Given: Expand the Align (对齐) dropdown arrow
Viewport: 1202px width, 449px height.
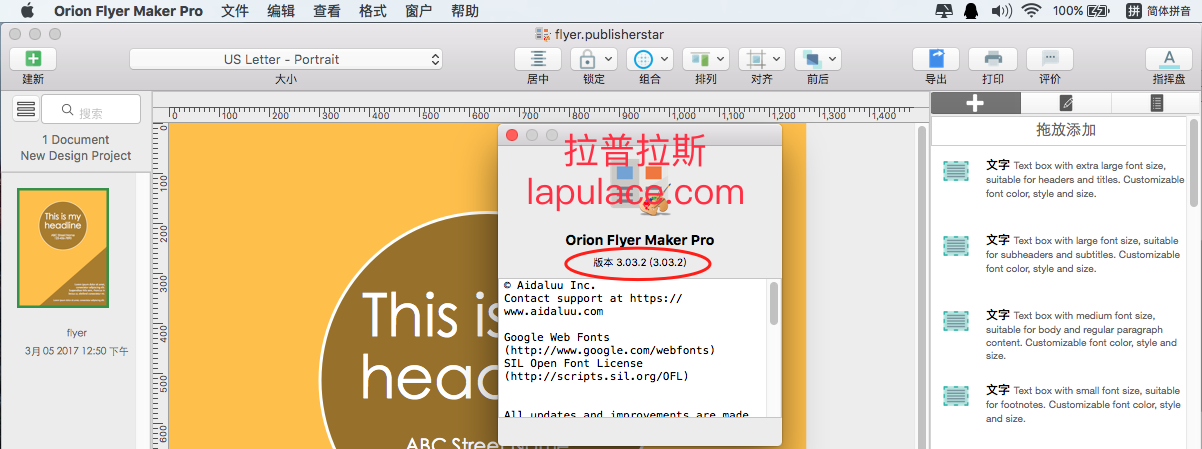Looking at the screenshot, I should (777, 59).
